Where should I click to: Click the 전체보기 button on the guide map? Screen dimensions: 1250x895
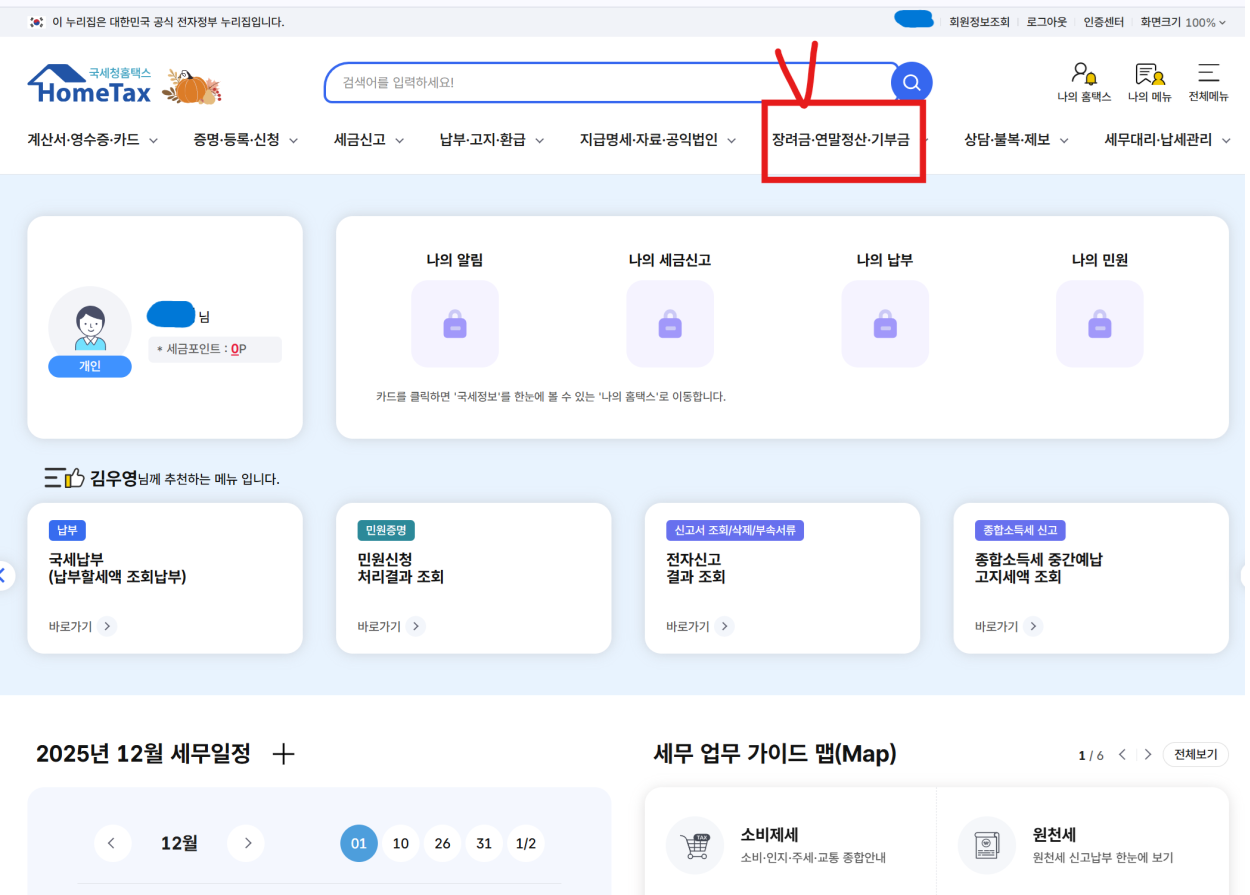[x=1195, y=754]
